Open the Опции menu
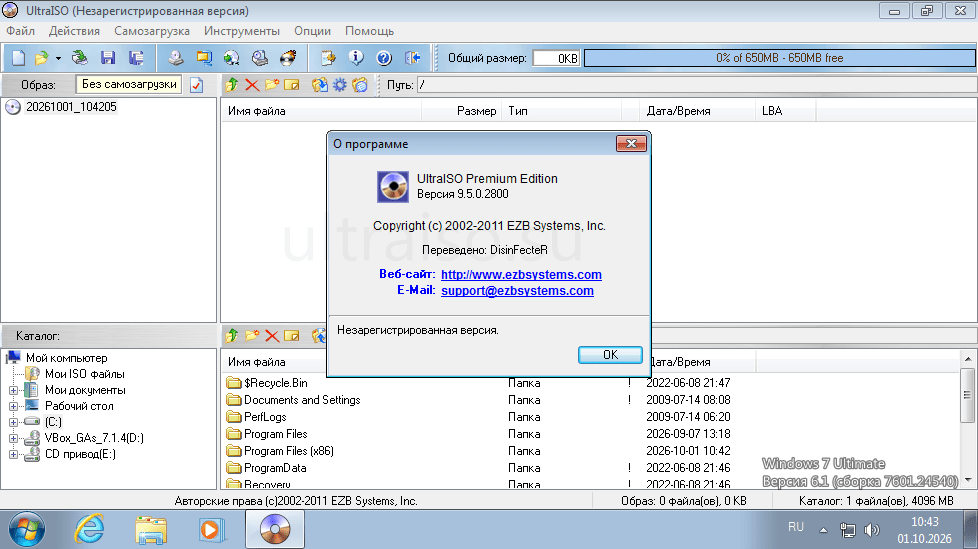978x549 pixels. [x=312, y=31]
